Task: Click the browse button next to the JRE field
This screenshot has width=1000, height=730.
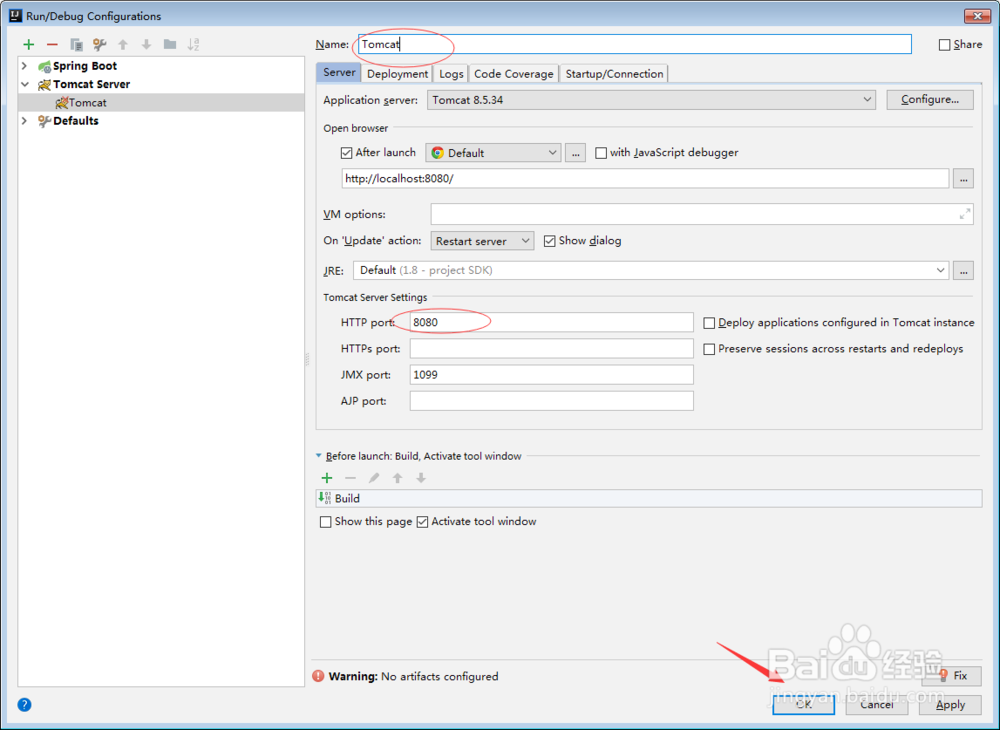Action: coord(964,270)
